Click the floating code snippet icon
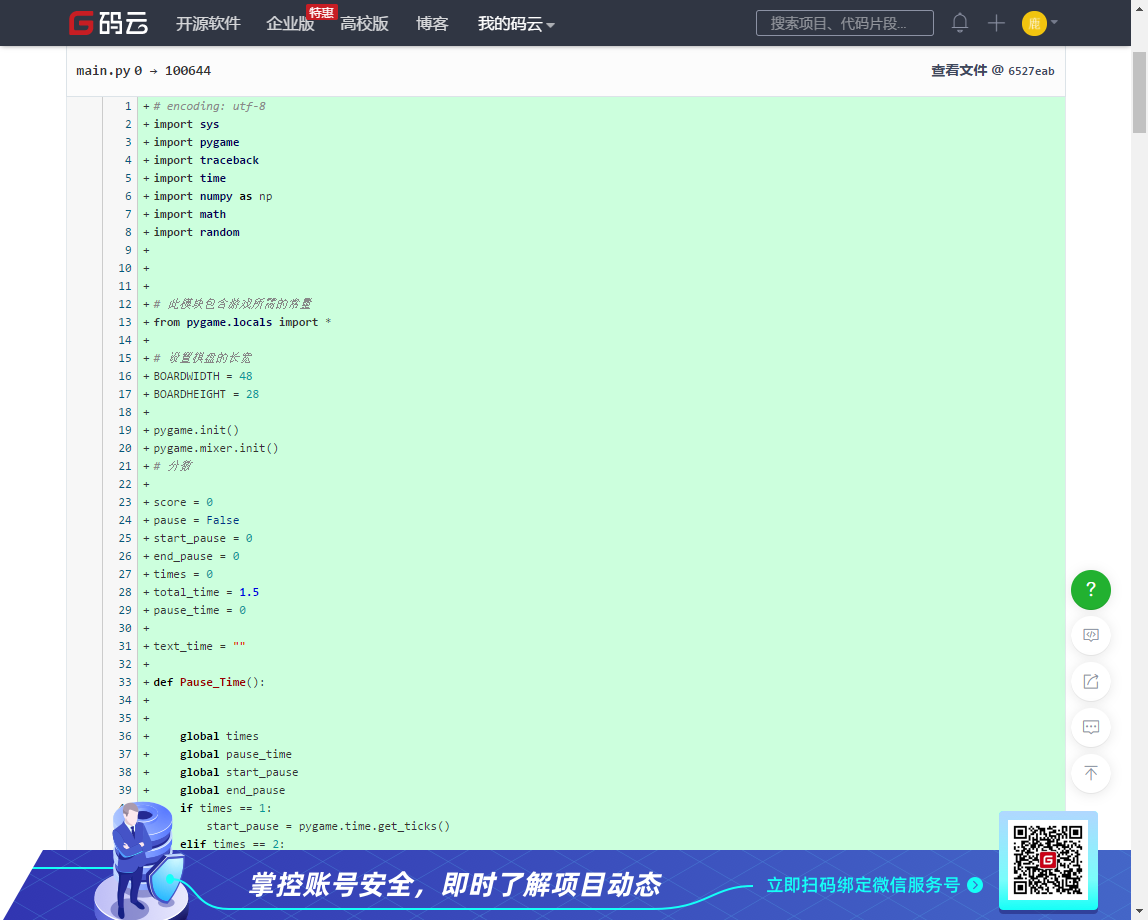 click(1091, 635)
